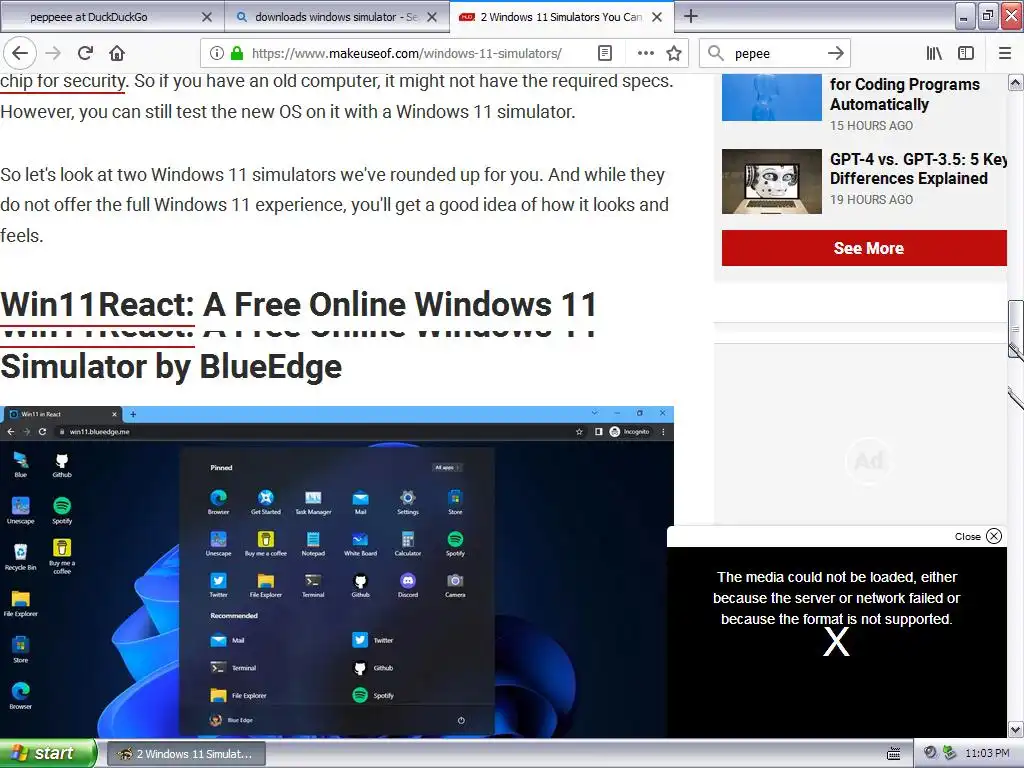Open the blue coding article thumbnail
Image resolution: width=1024 pixels, height=768 pixels.
[x=771, y=97]
